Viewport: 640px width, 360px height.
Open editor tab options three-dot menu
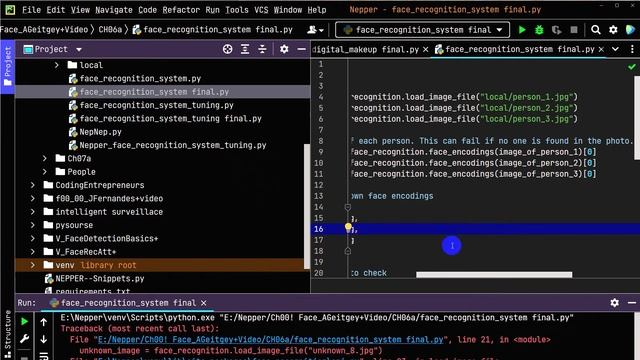click(x=632, y=49)
